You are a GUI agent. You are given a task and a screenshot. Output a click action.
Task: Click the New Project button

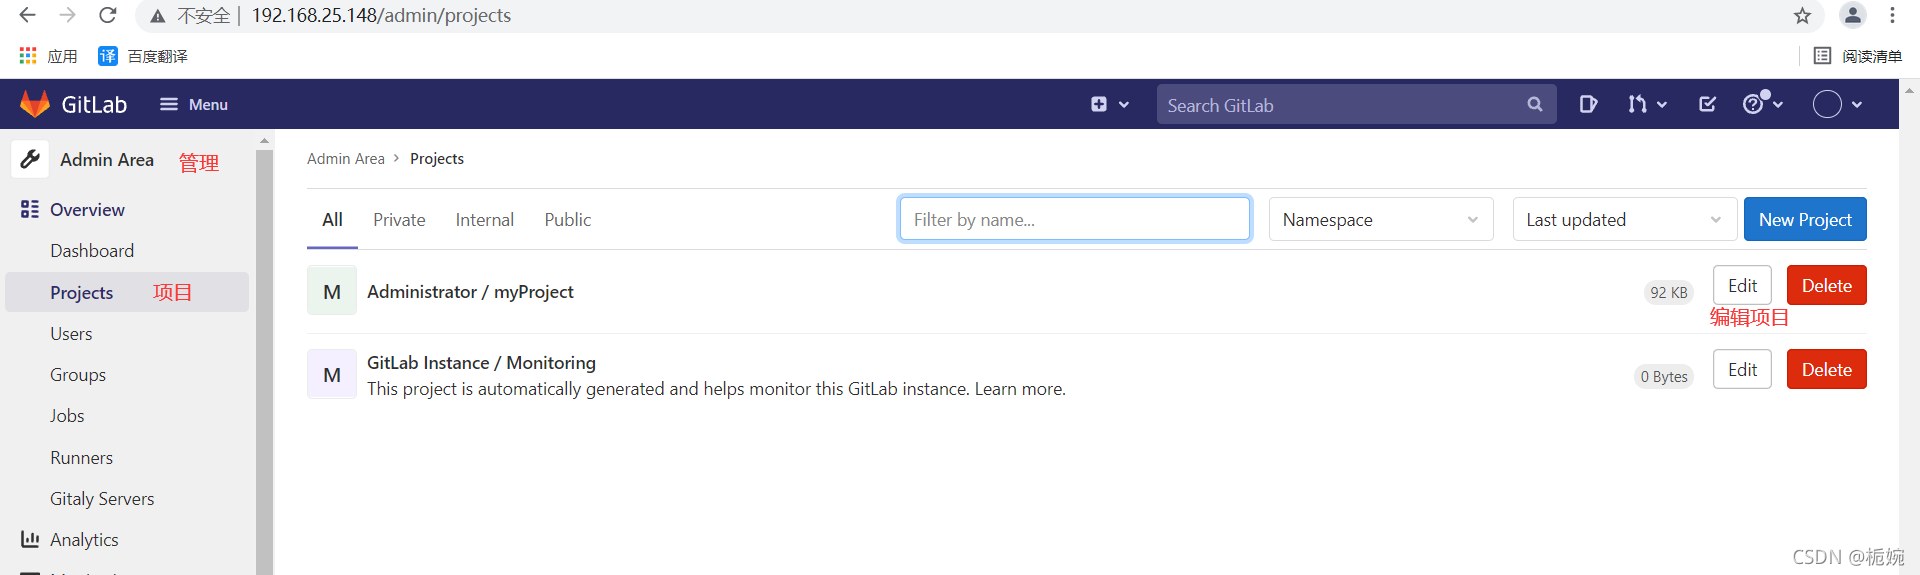point(1805,219)
